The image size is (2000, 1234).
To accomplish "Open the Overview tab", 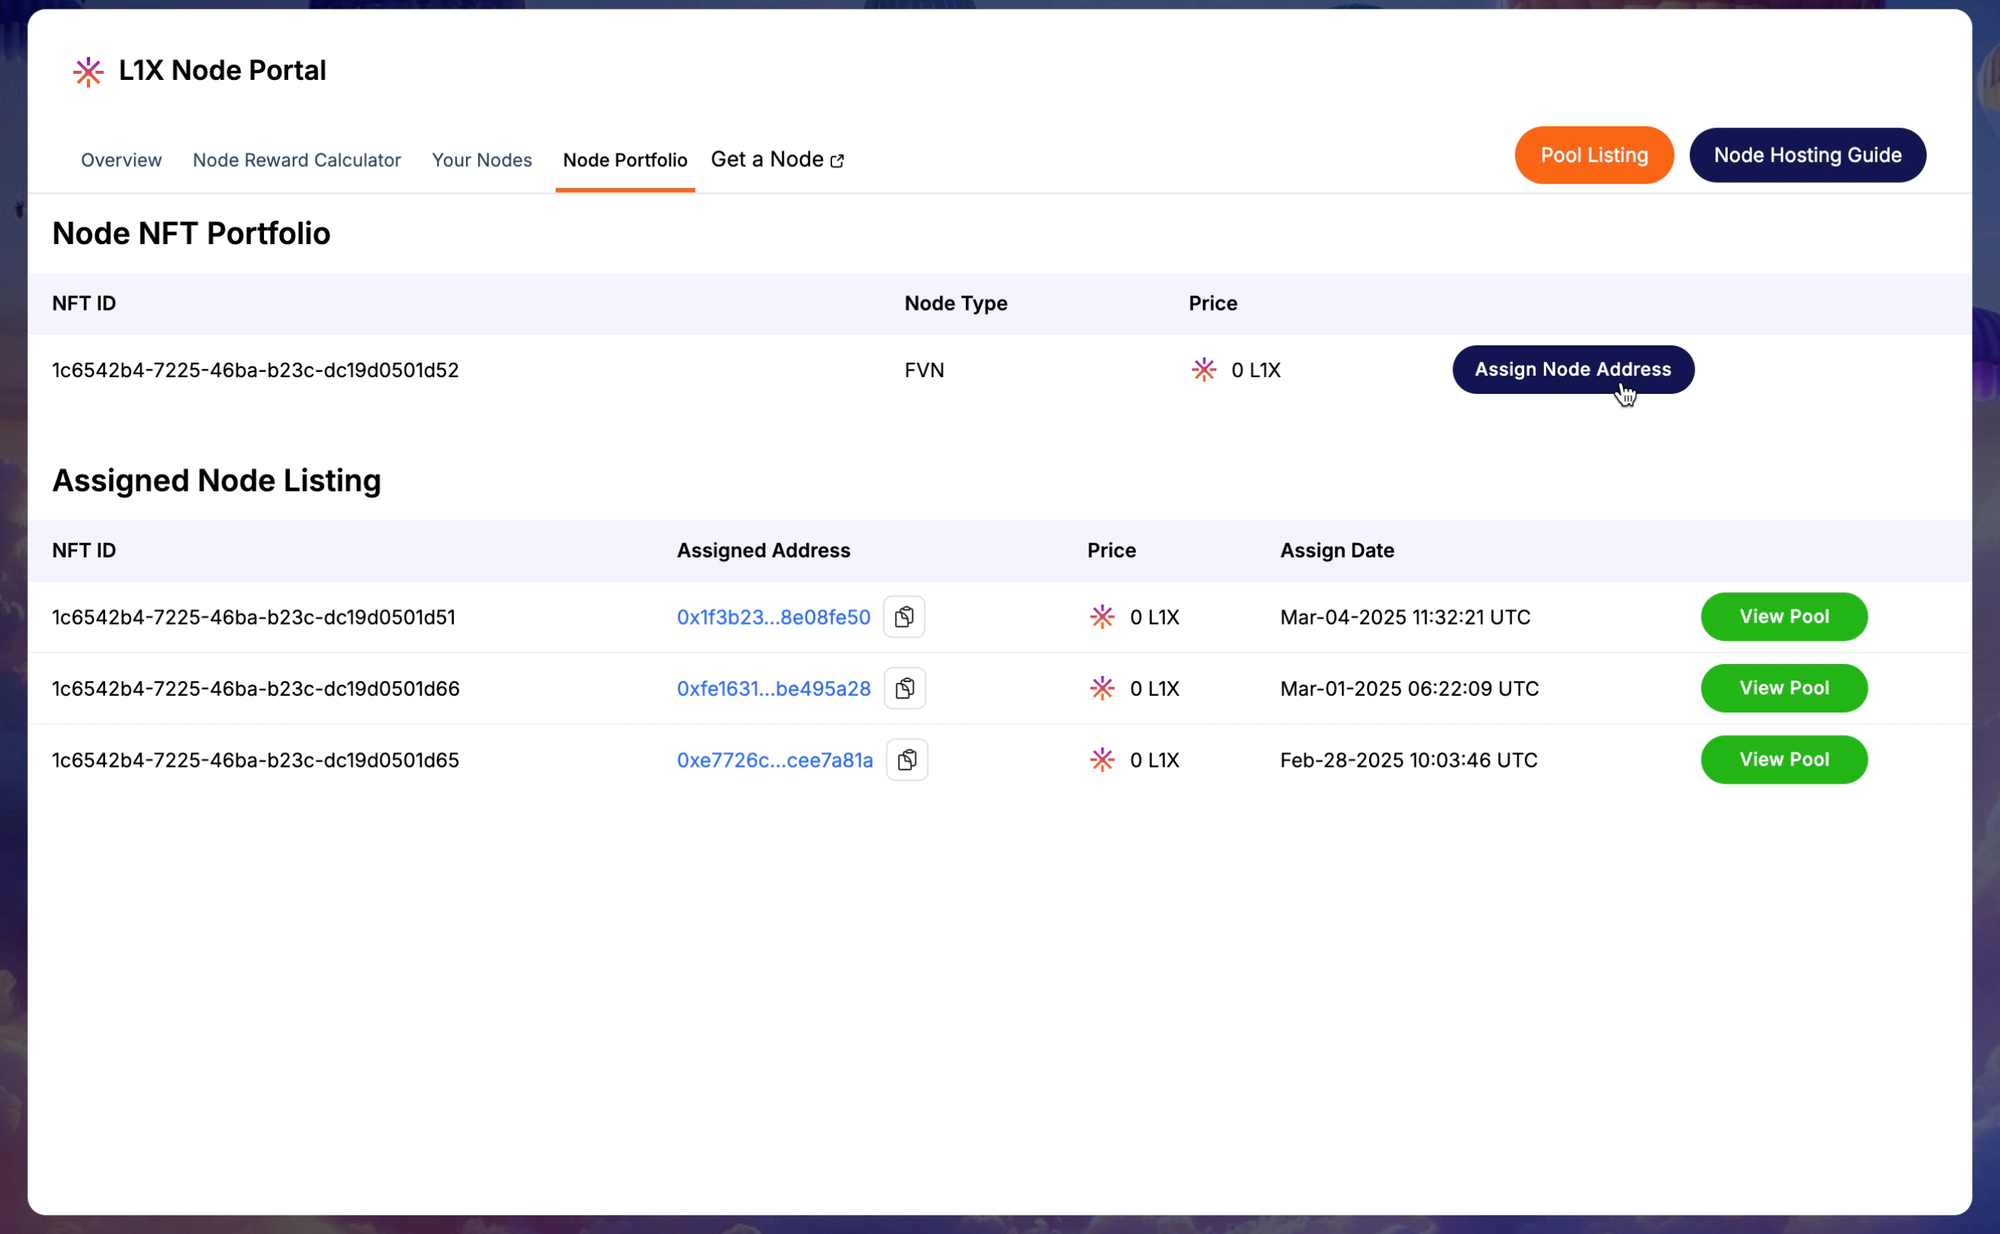I will [x=121, y=160].
